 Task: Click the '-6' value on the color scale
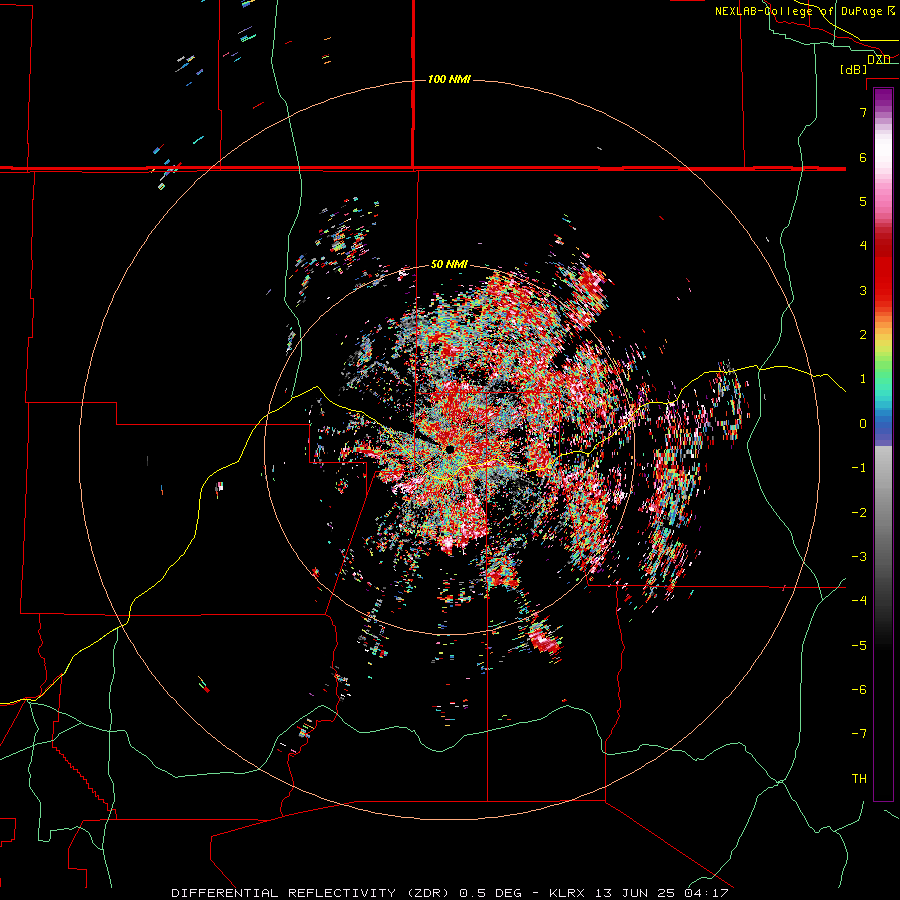click(859, 690)
